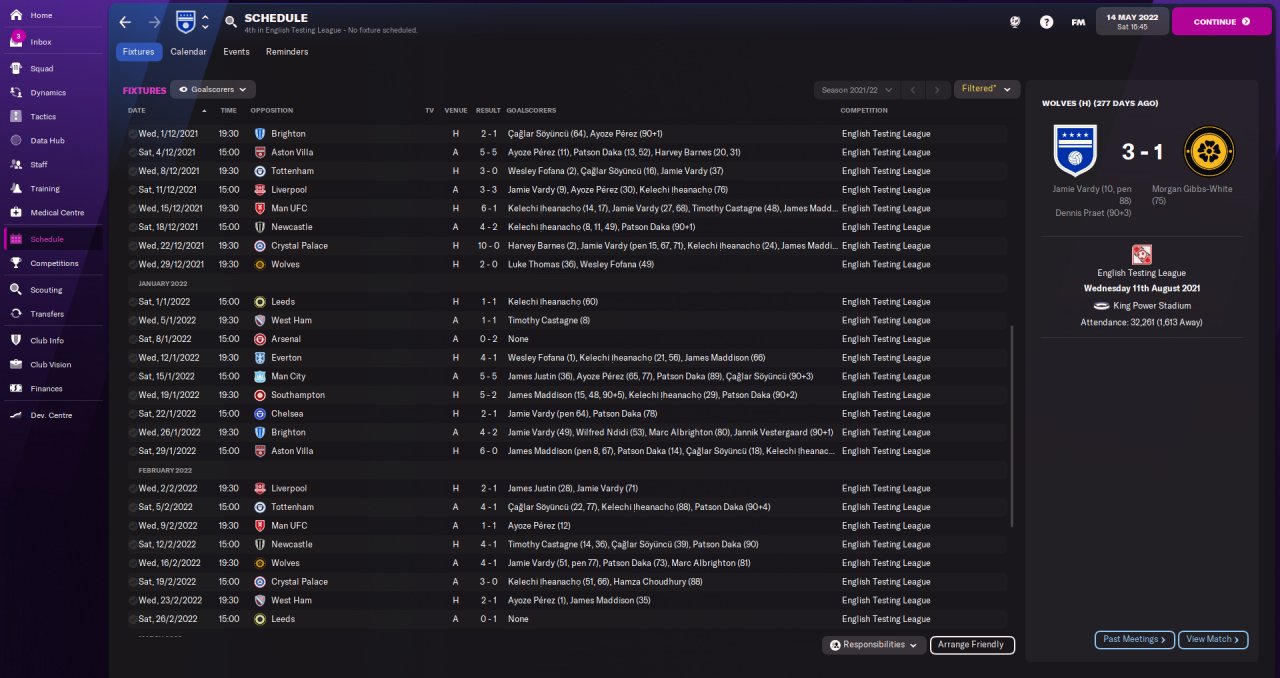Click the Arrange Friendly button
The height and width of the screenshot is (678, 1280).
(972, 645)
